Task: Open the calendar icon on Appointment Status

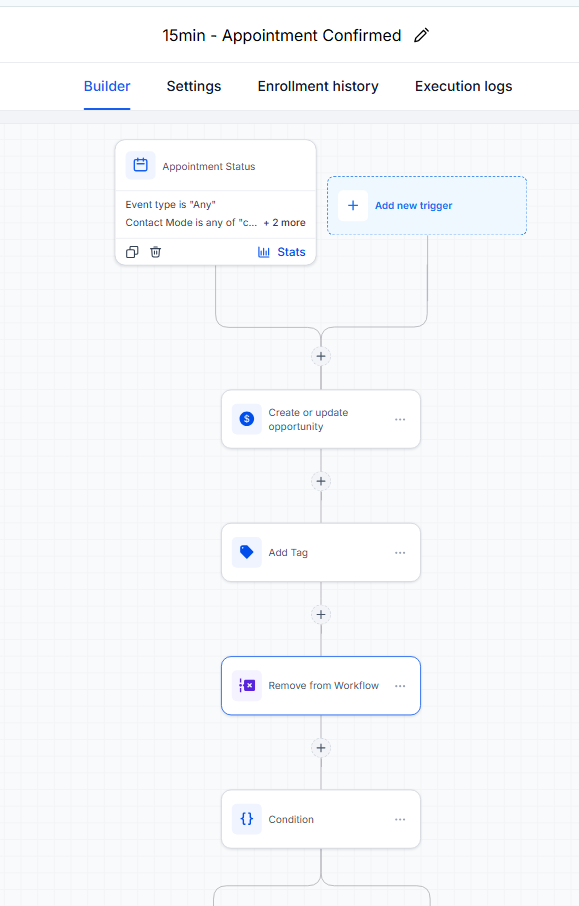Action: [x=140, y=166]
